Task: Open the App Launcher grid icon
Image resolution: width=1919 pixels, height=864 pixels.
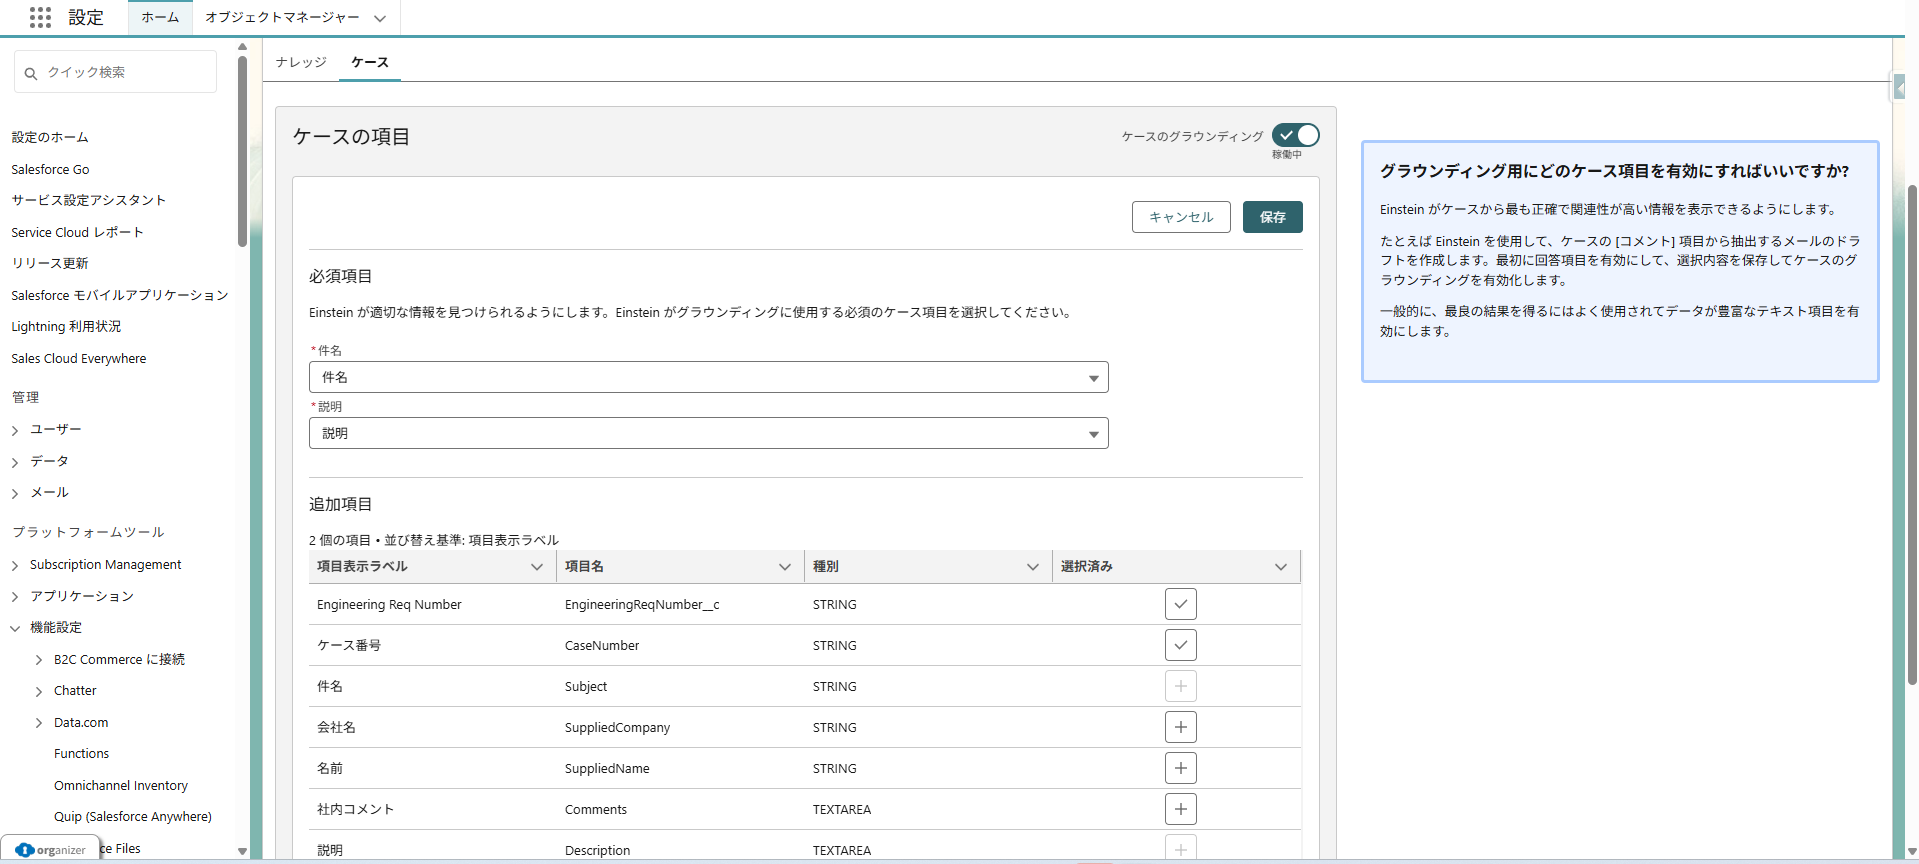Action: coord(40,17)
